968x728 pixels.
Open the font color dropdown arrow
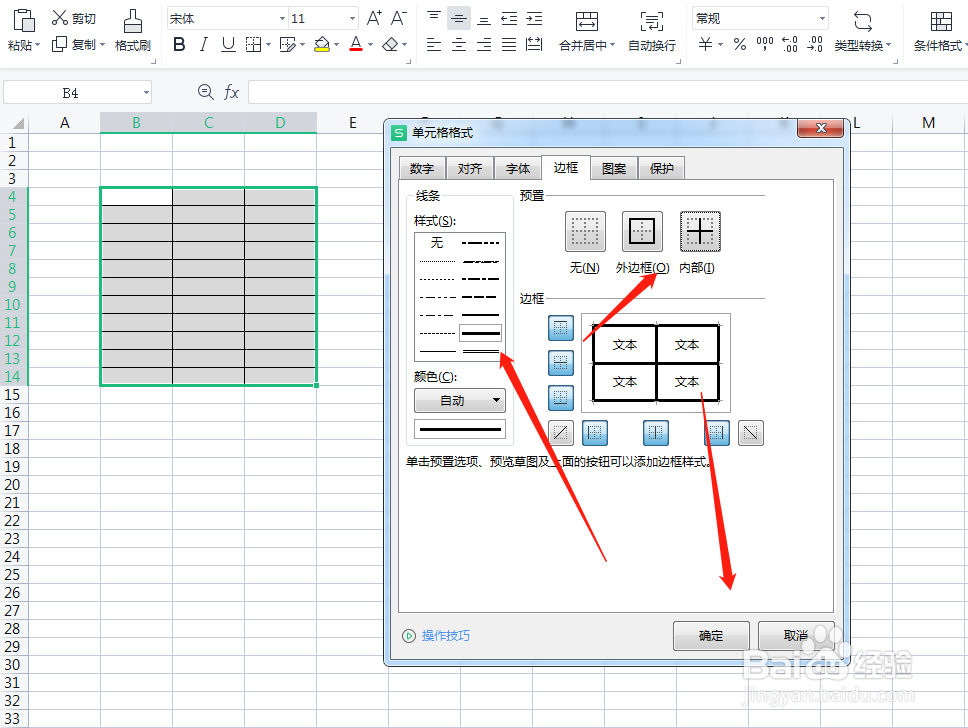pos(370,44)
